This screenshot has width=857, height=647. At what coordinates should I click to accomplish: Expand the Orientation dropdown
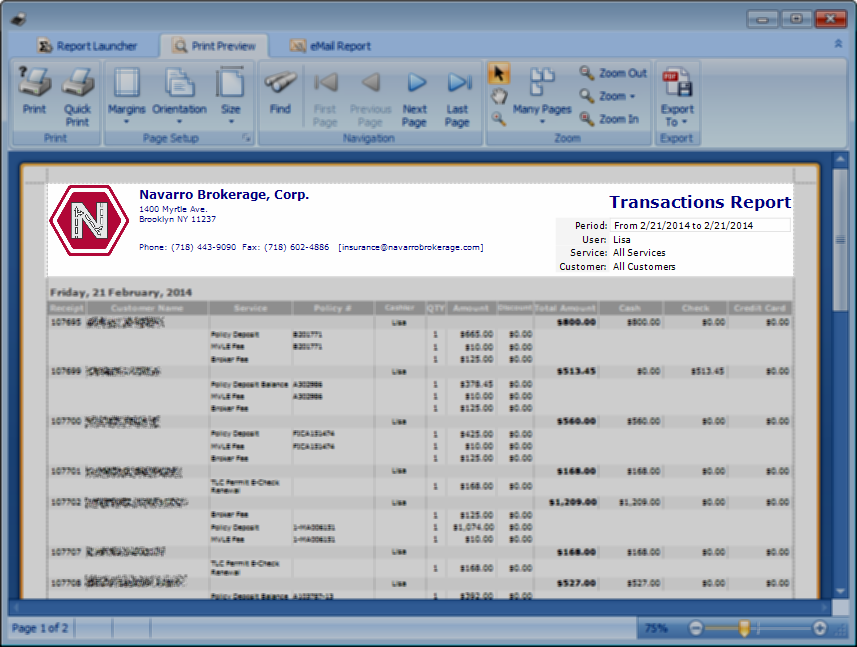tap(179, 95)
